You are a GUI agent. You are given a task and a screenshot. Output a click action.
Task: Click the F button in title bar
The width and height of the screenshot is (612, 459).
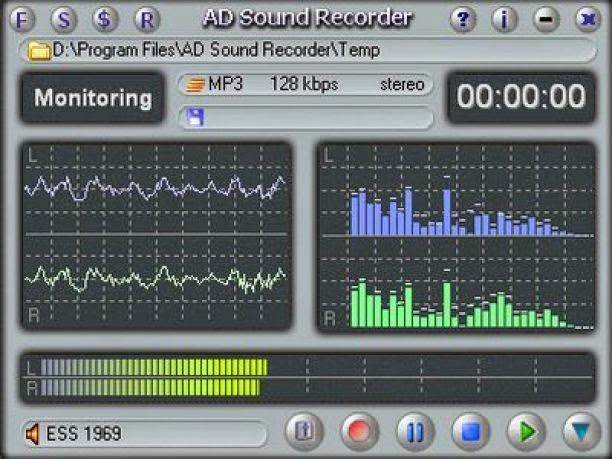28,18
